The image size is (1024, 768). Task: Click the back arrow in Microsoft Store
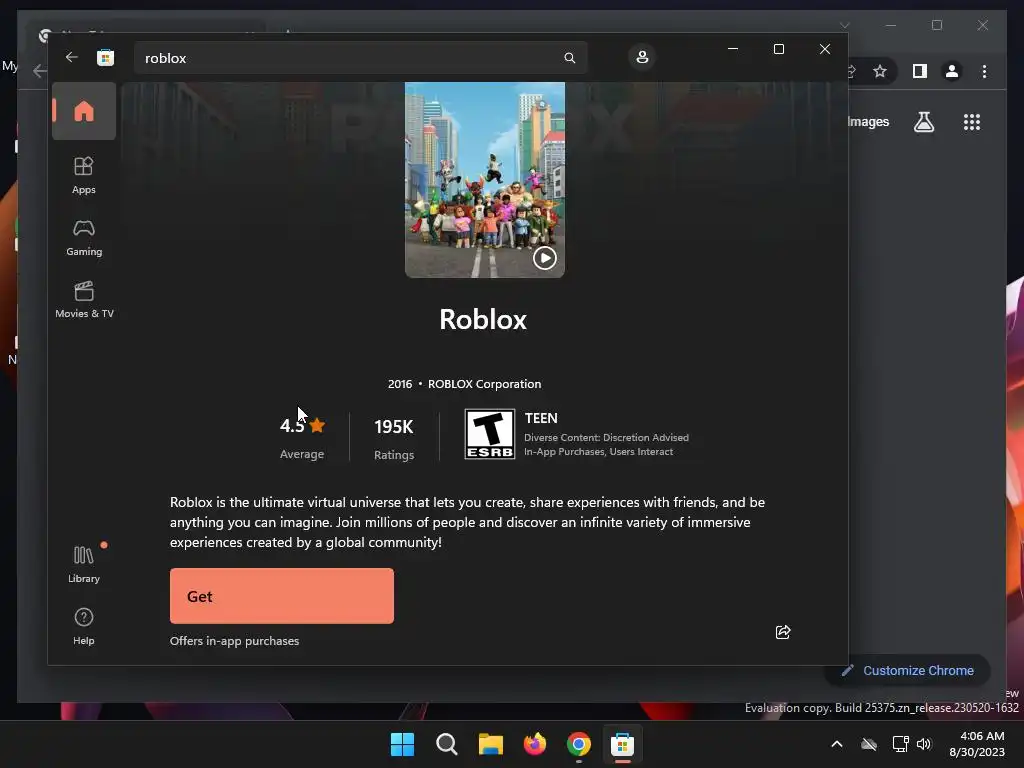71,57
